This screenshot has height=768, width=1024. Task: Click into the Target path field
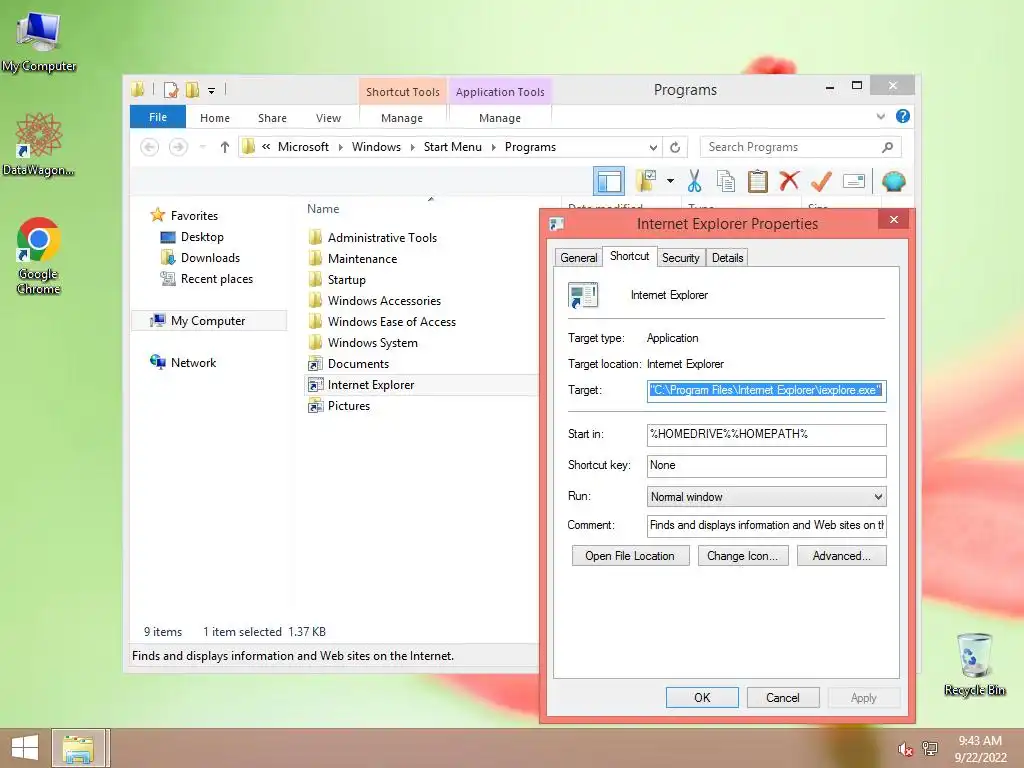tap(766, 391)
